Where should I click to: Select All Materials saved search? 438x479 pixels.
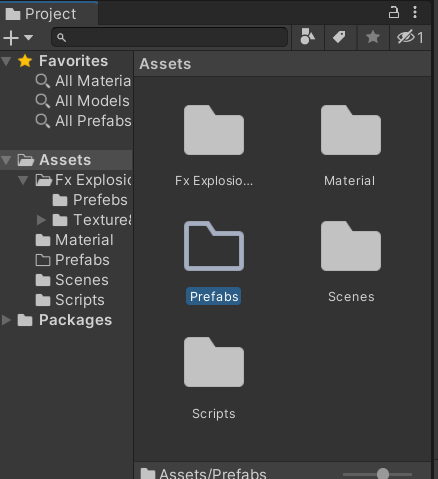[x=93, y=81]
